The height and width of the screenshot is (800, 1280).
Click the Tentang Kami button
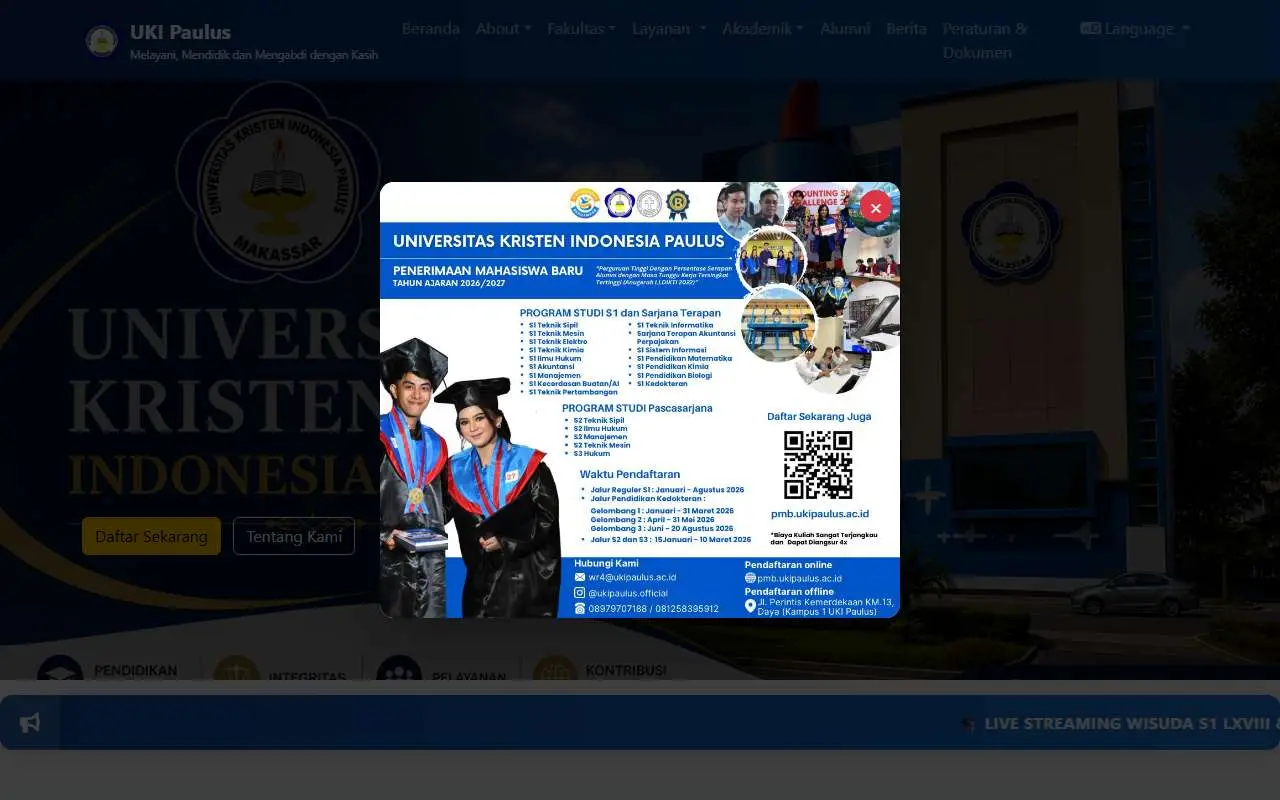(294, 536)
